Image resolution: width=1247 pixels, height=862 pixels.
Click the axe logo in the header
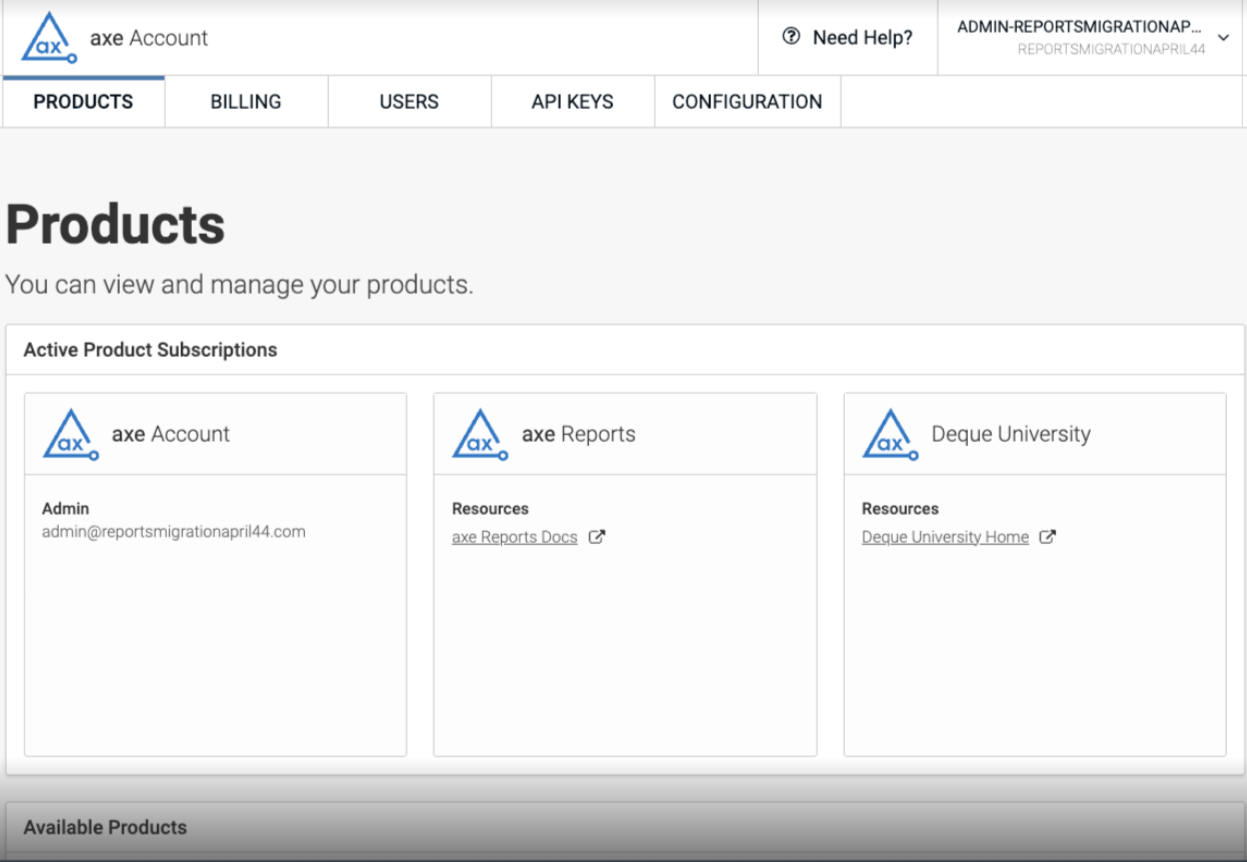coord(50,38)
